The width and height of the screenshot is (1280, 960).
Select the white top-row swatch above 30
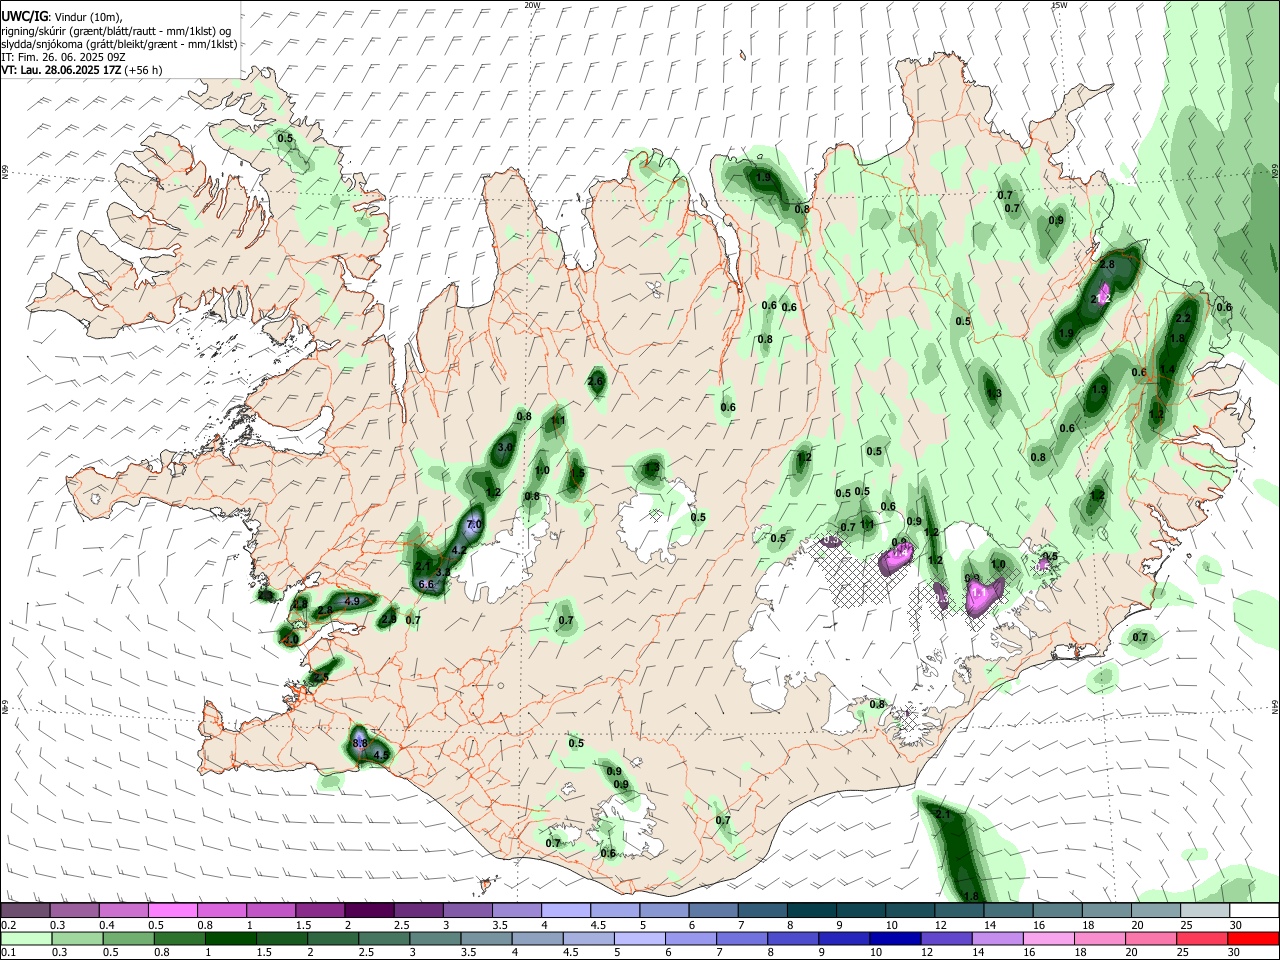click(1255, 911)
